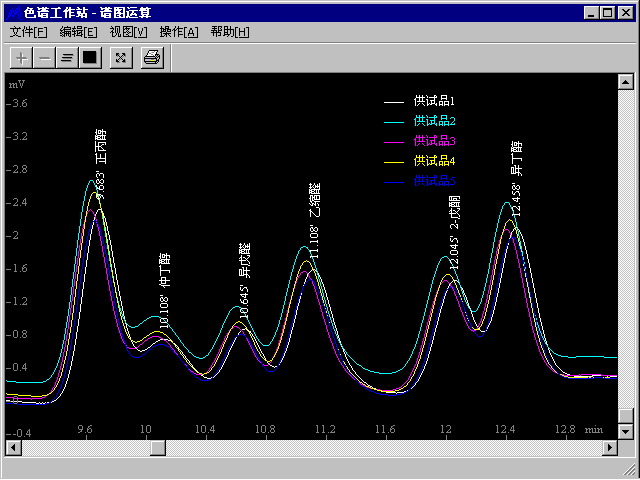The height and width of the screenshot is (480, 640).
Task: Select legend entry 供试品3
Action: 434,141
